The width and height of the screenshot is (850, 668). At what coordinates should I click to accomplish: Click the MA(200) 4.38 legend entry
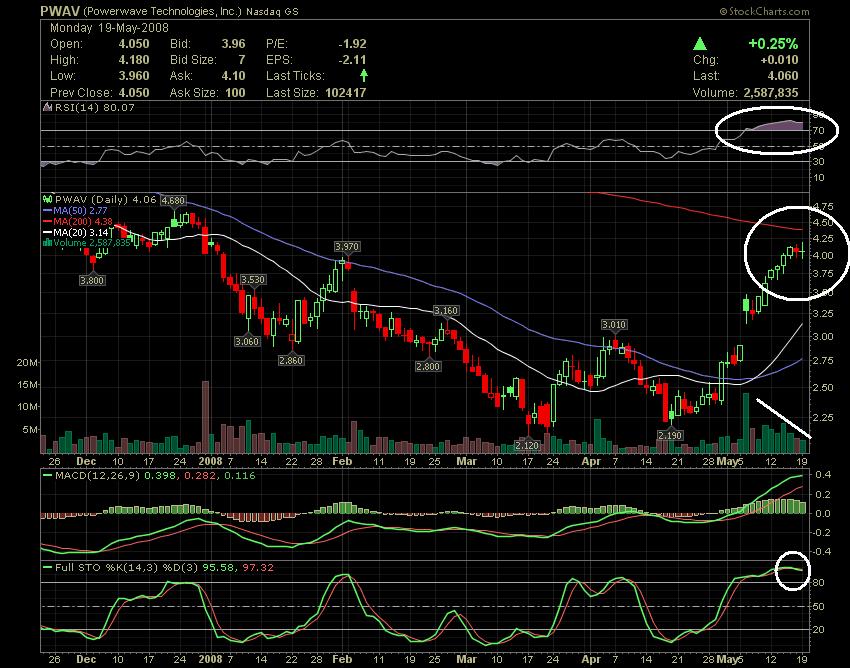(83, 221)
